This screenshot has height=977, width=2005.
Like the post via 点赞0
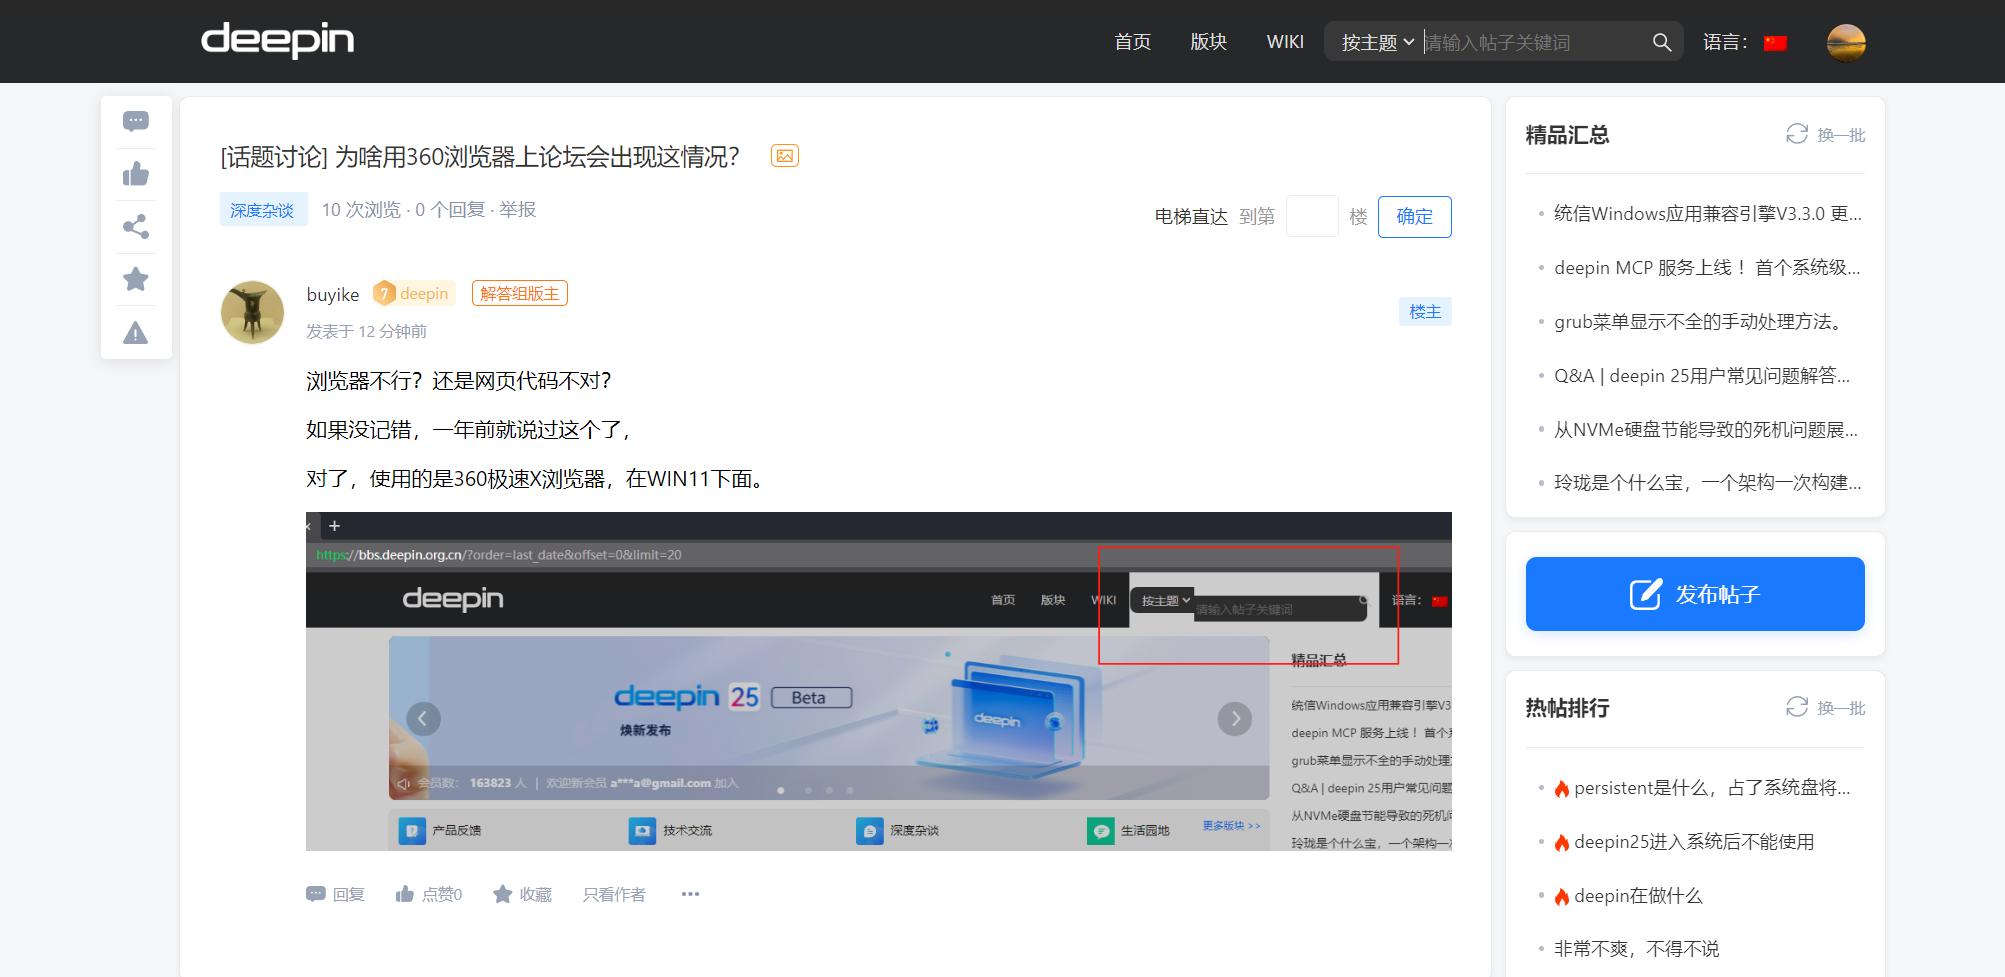click(x=428, y=894)
